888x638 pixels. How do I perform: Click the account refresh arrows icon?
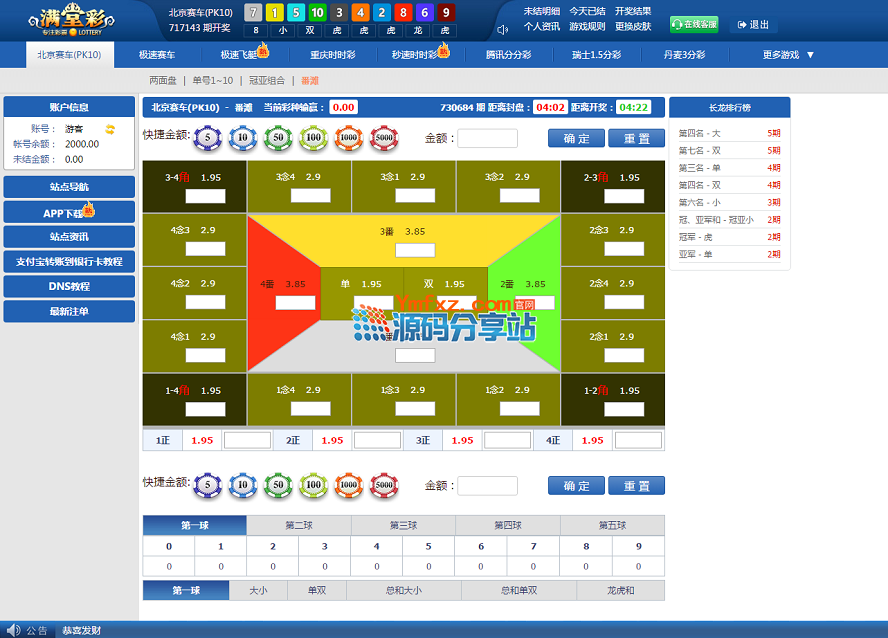pyautogui.click(x=111, y=129)
